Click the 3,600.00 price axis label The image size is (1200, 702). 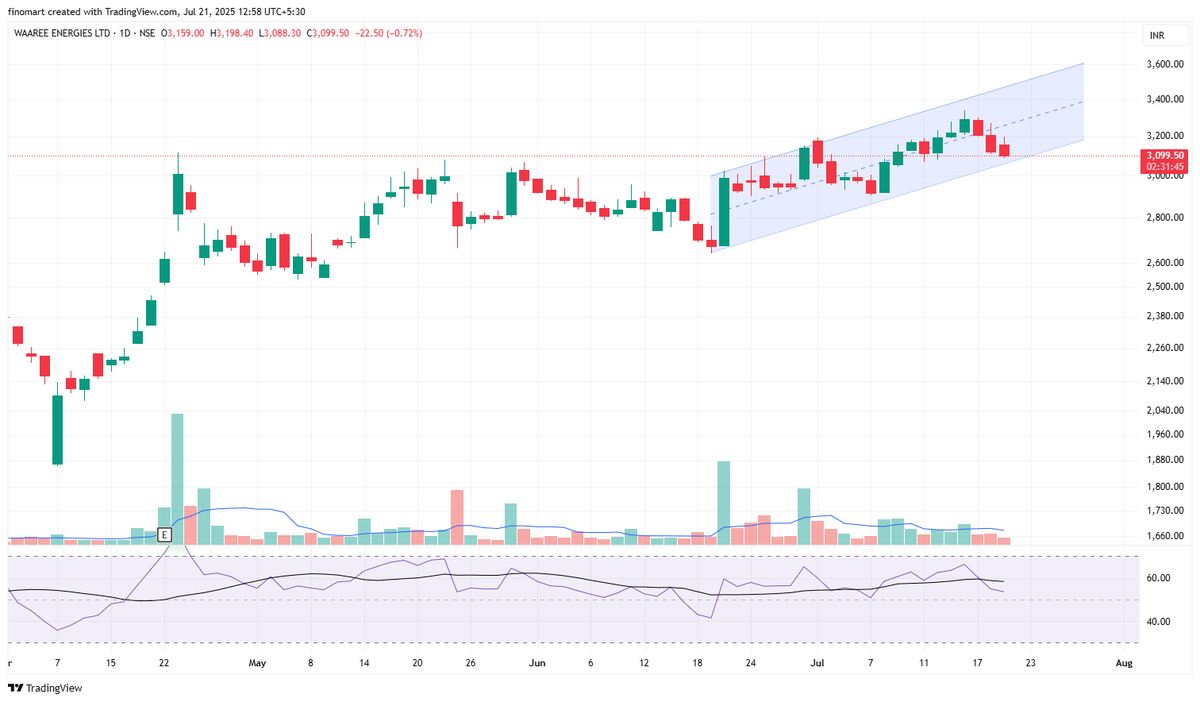(x=1166, y=65)
